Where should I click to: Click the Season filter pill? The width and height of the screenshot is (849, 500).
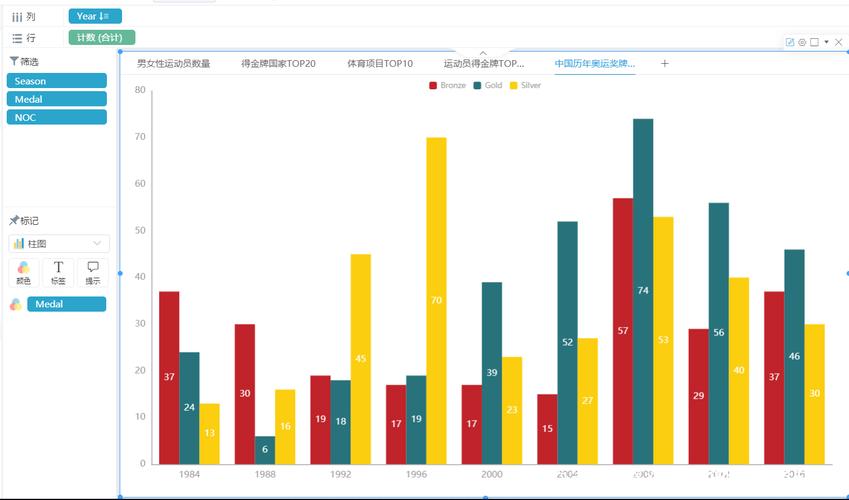coord(56,81)
